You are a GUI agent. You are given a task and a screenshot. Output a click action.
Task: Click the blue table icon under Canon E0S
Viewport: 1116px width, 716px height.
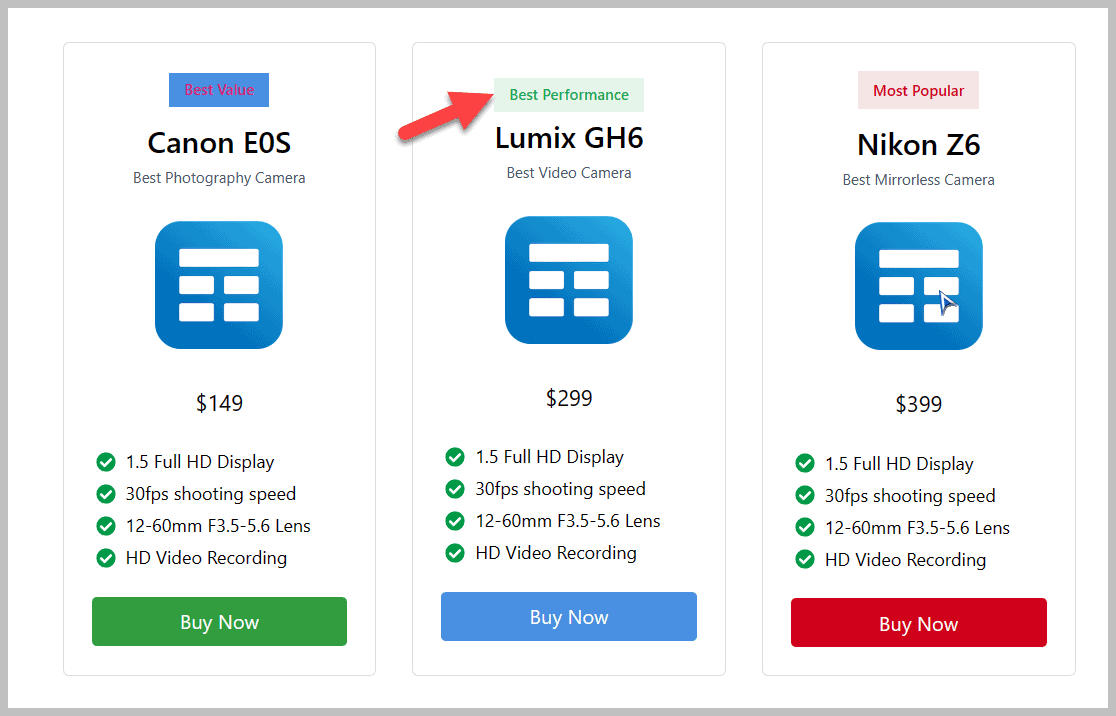point(219,285)
